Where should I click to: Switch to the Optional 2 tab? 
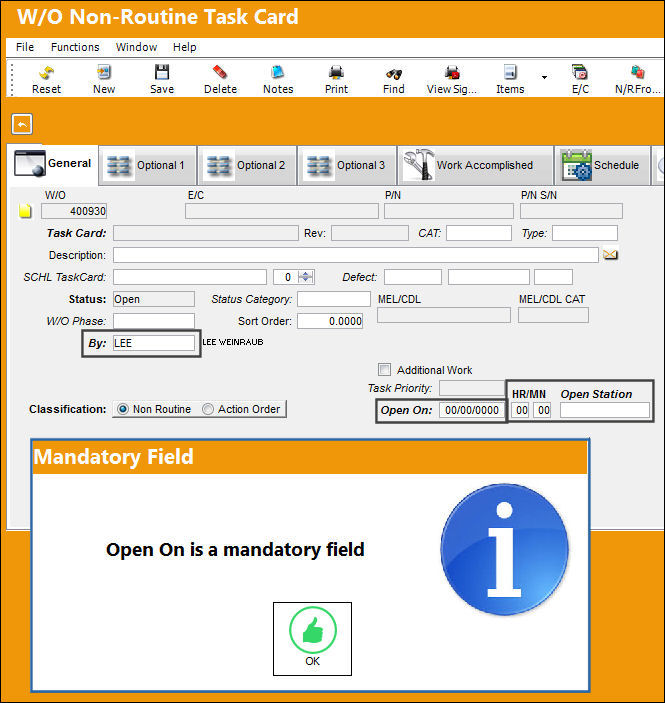[x=248, y=165]
